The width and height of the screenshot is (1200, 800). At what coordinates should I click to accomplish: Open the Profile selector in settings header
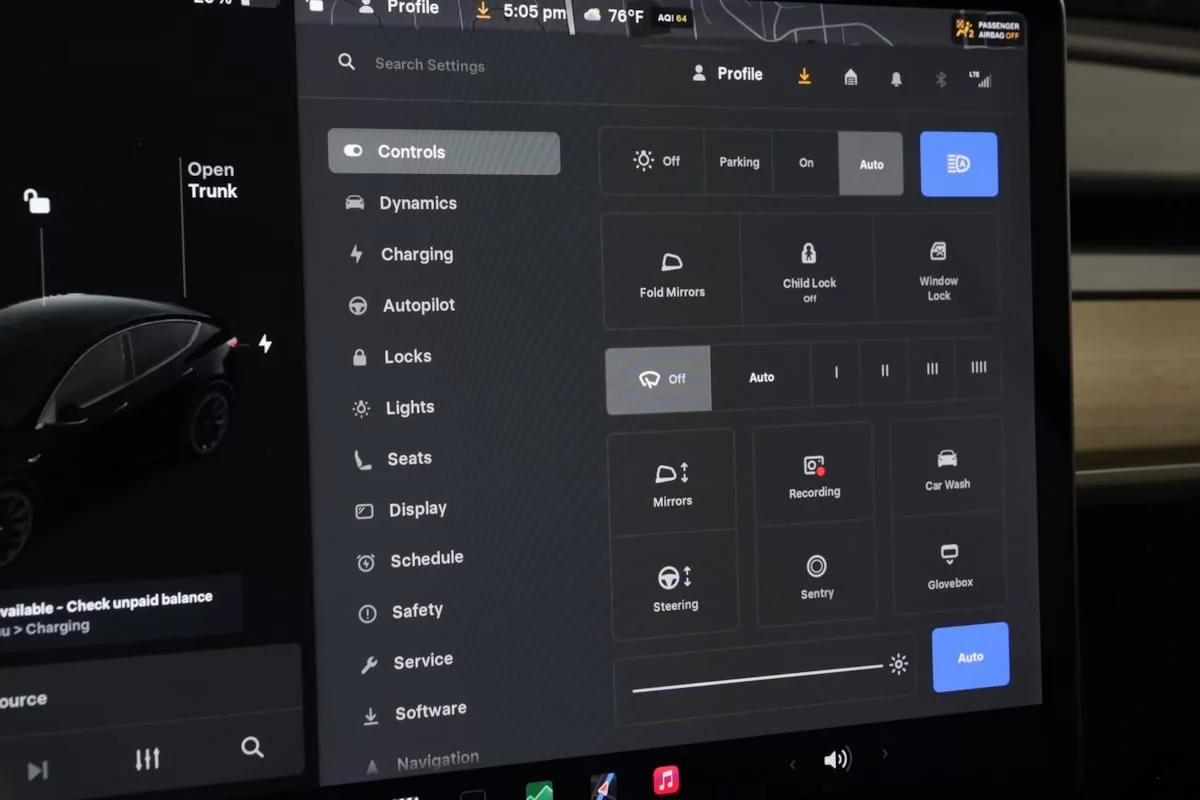pyautogui.click(x=728, y=74)
